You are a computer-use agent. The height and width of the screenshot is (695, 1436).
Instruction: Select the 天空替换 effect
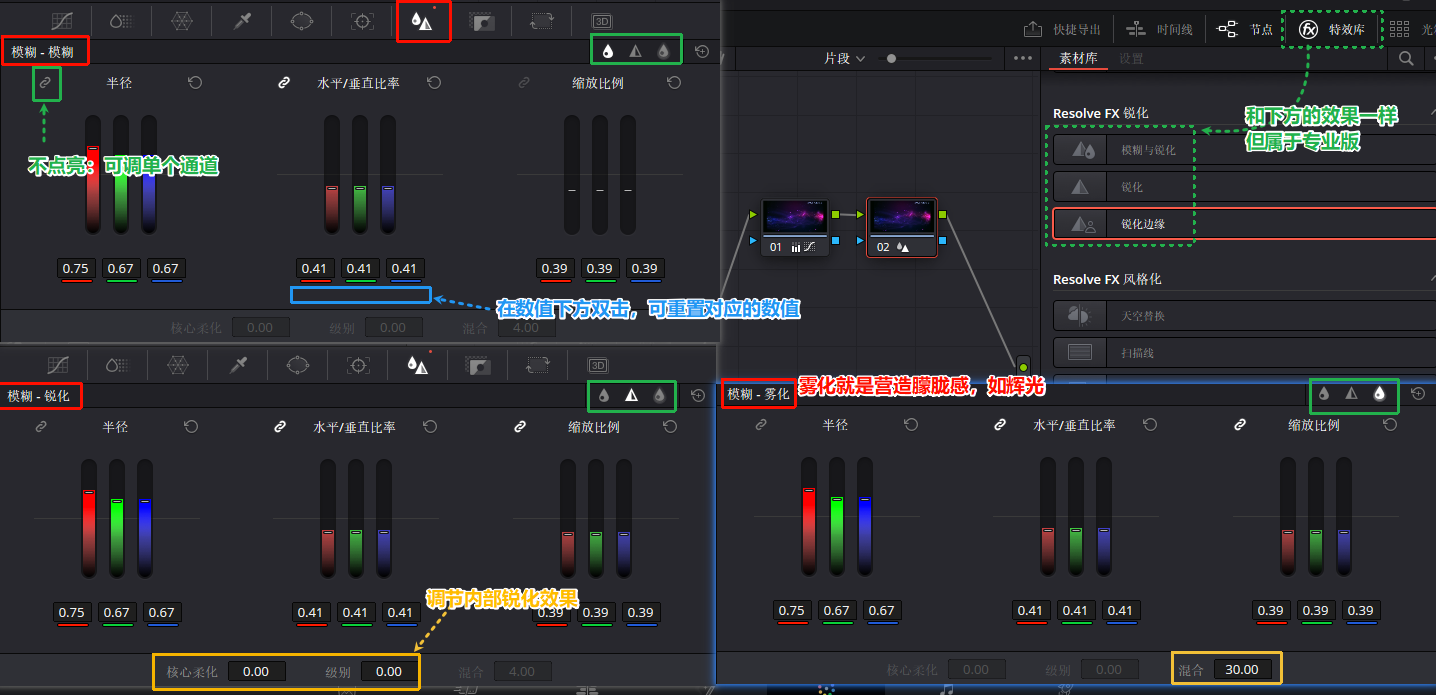coord(1244,316)
